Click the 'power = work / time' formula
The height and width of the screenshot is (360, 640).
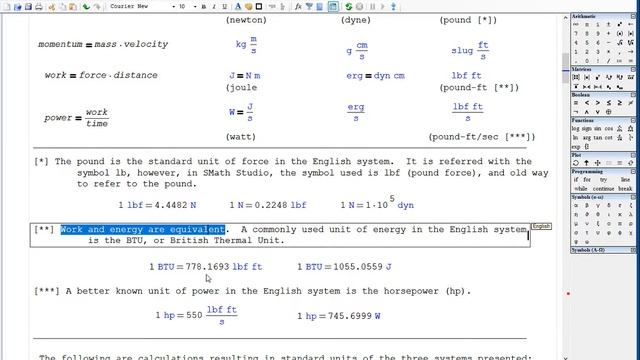pos(76,118)
